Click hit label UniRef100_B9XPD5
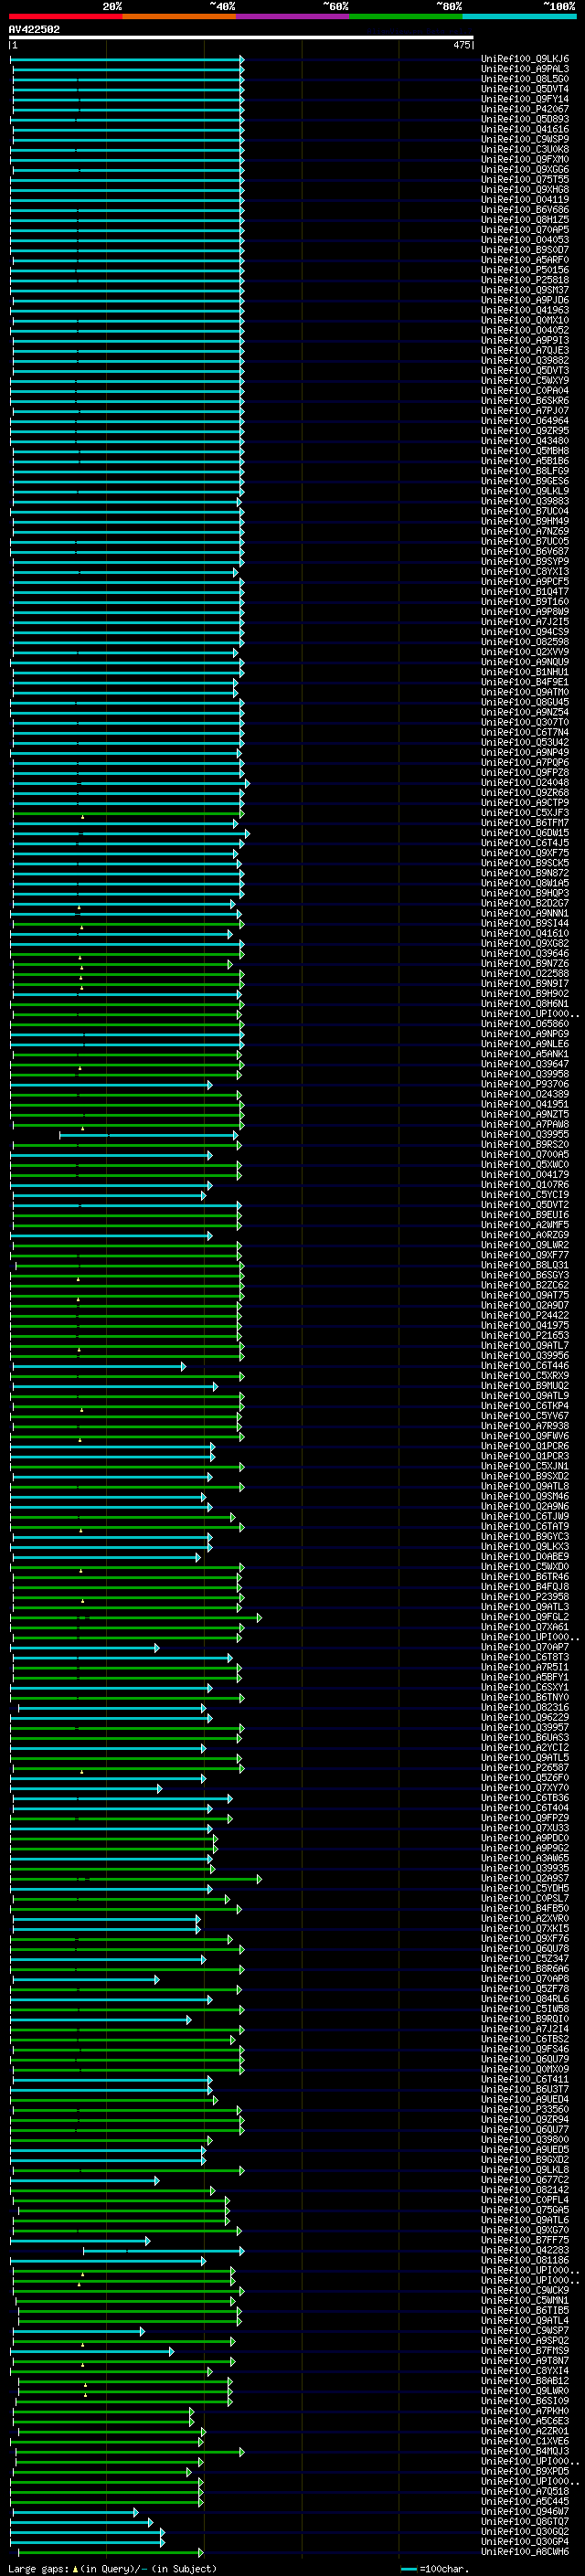Screen dimensions: 585x2576 [x=525, y=2471]
